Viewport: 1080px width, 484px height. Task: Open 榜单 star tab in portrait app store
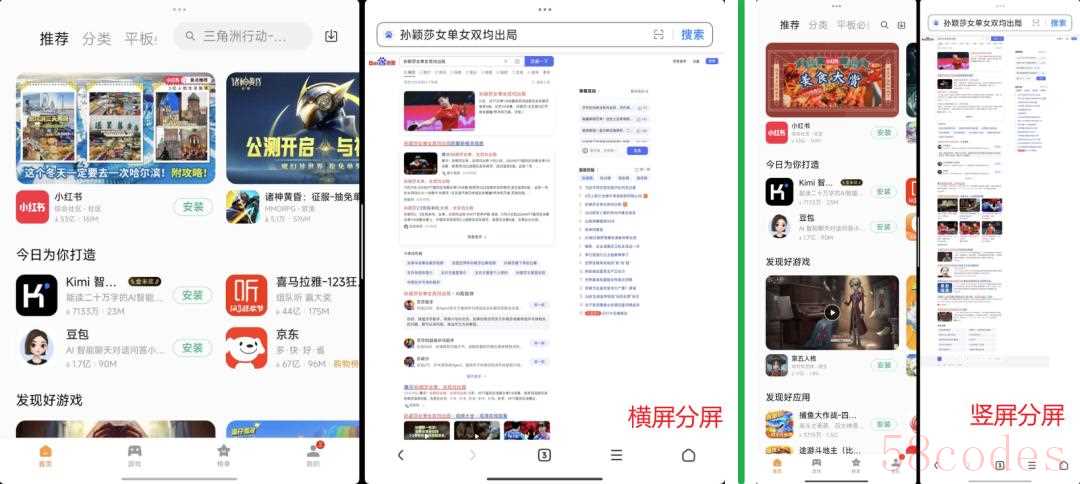pyautogui.click(x=855, y=466)
